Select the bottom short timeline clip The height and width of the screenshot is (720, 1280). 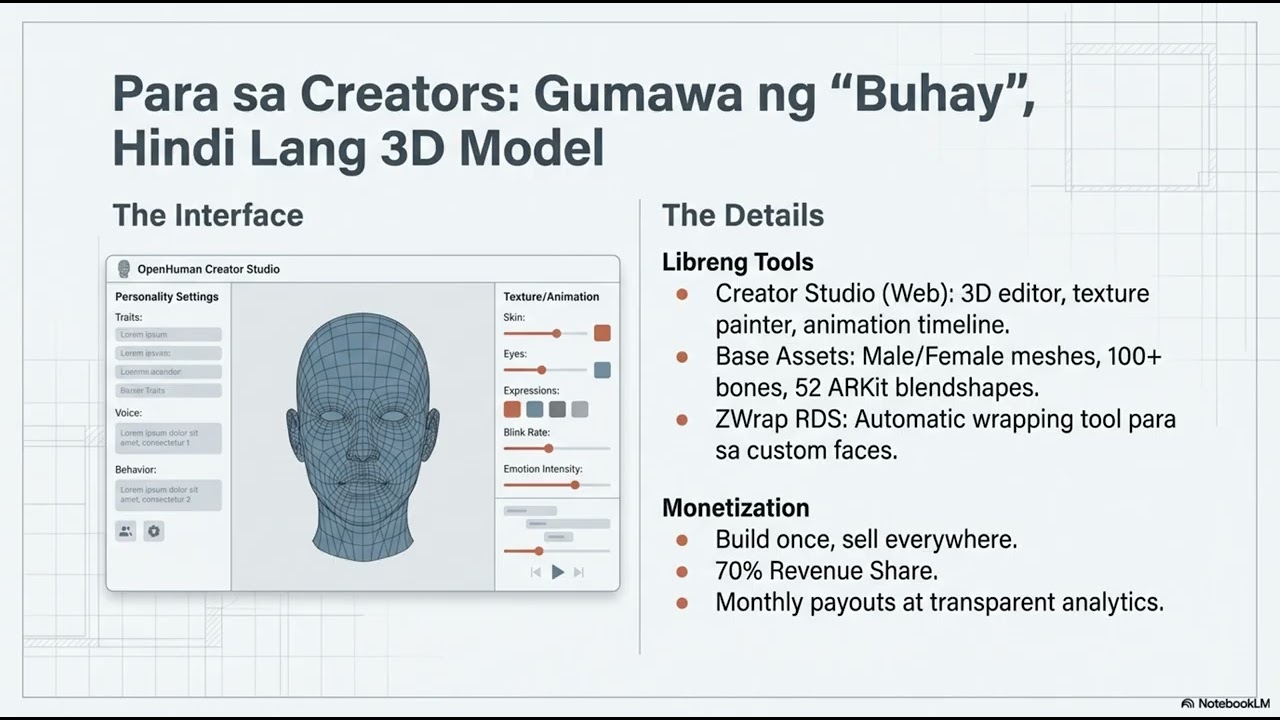[558, 537]
